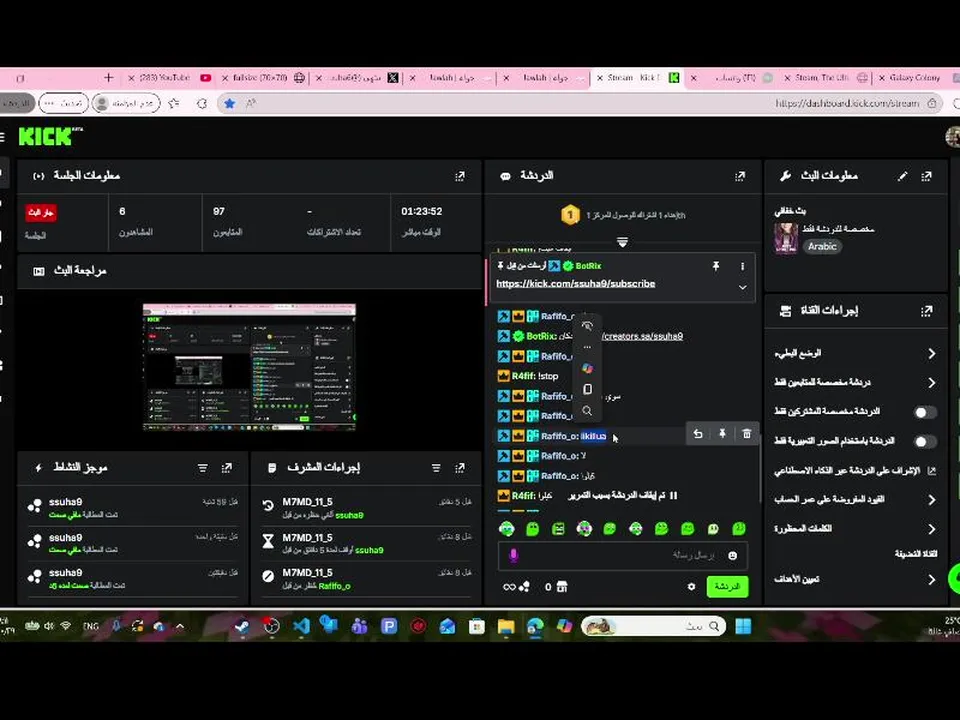Switch to the Stream Kick browser tab
Image resolution: width=960 pixels, height=720 pixels.
tap(639, 78)
